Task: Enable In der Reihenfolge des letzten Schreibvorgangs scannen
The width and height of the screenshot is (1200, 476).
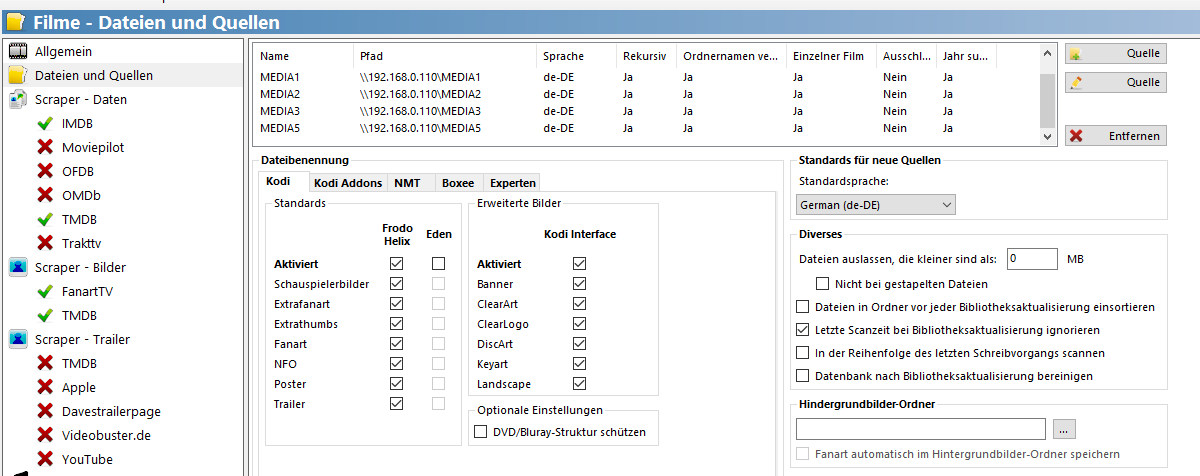Action: coord(802,353)
